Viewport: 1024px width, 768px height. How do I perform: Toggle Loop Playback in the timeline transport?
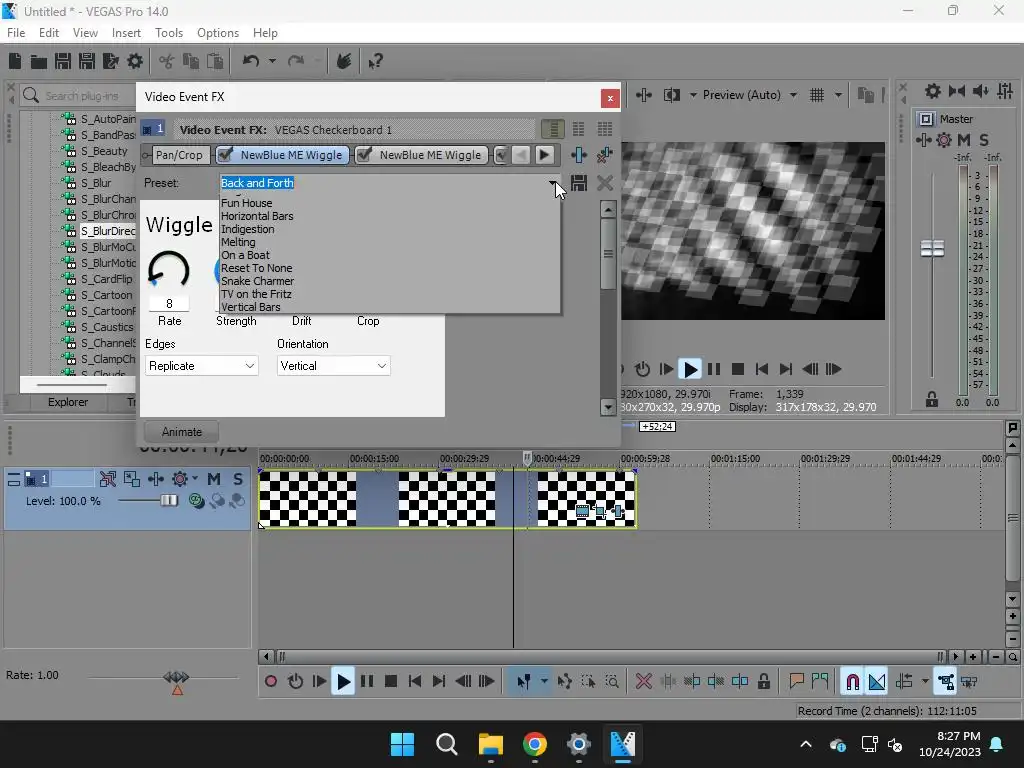[295, 682]
